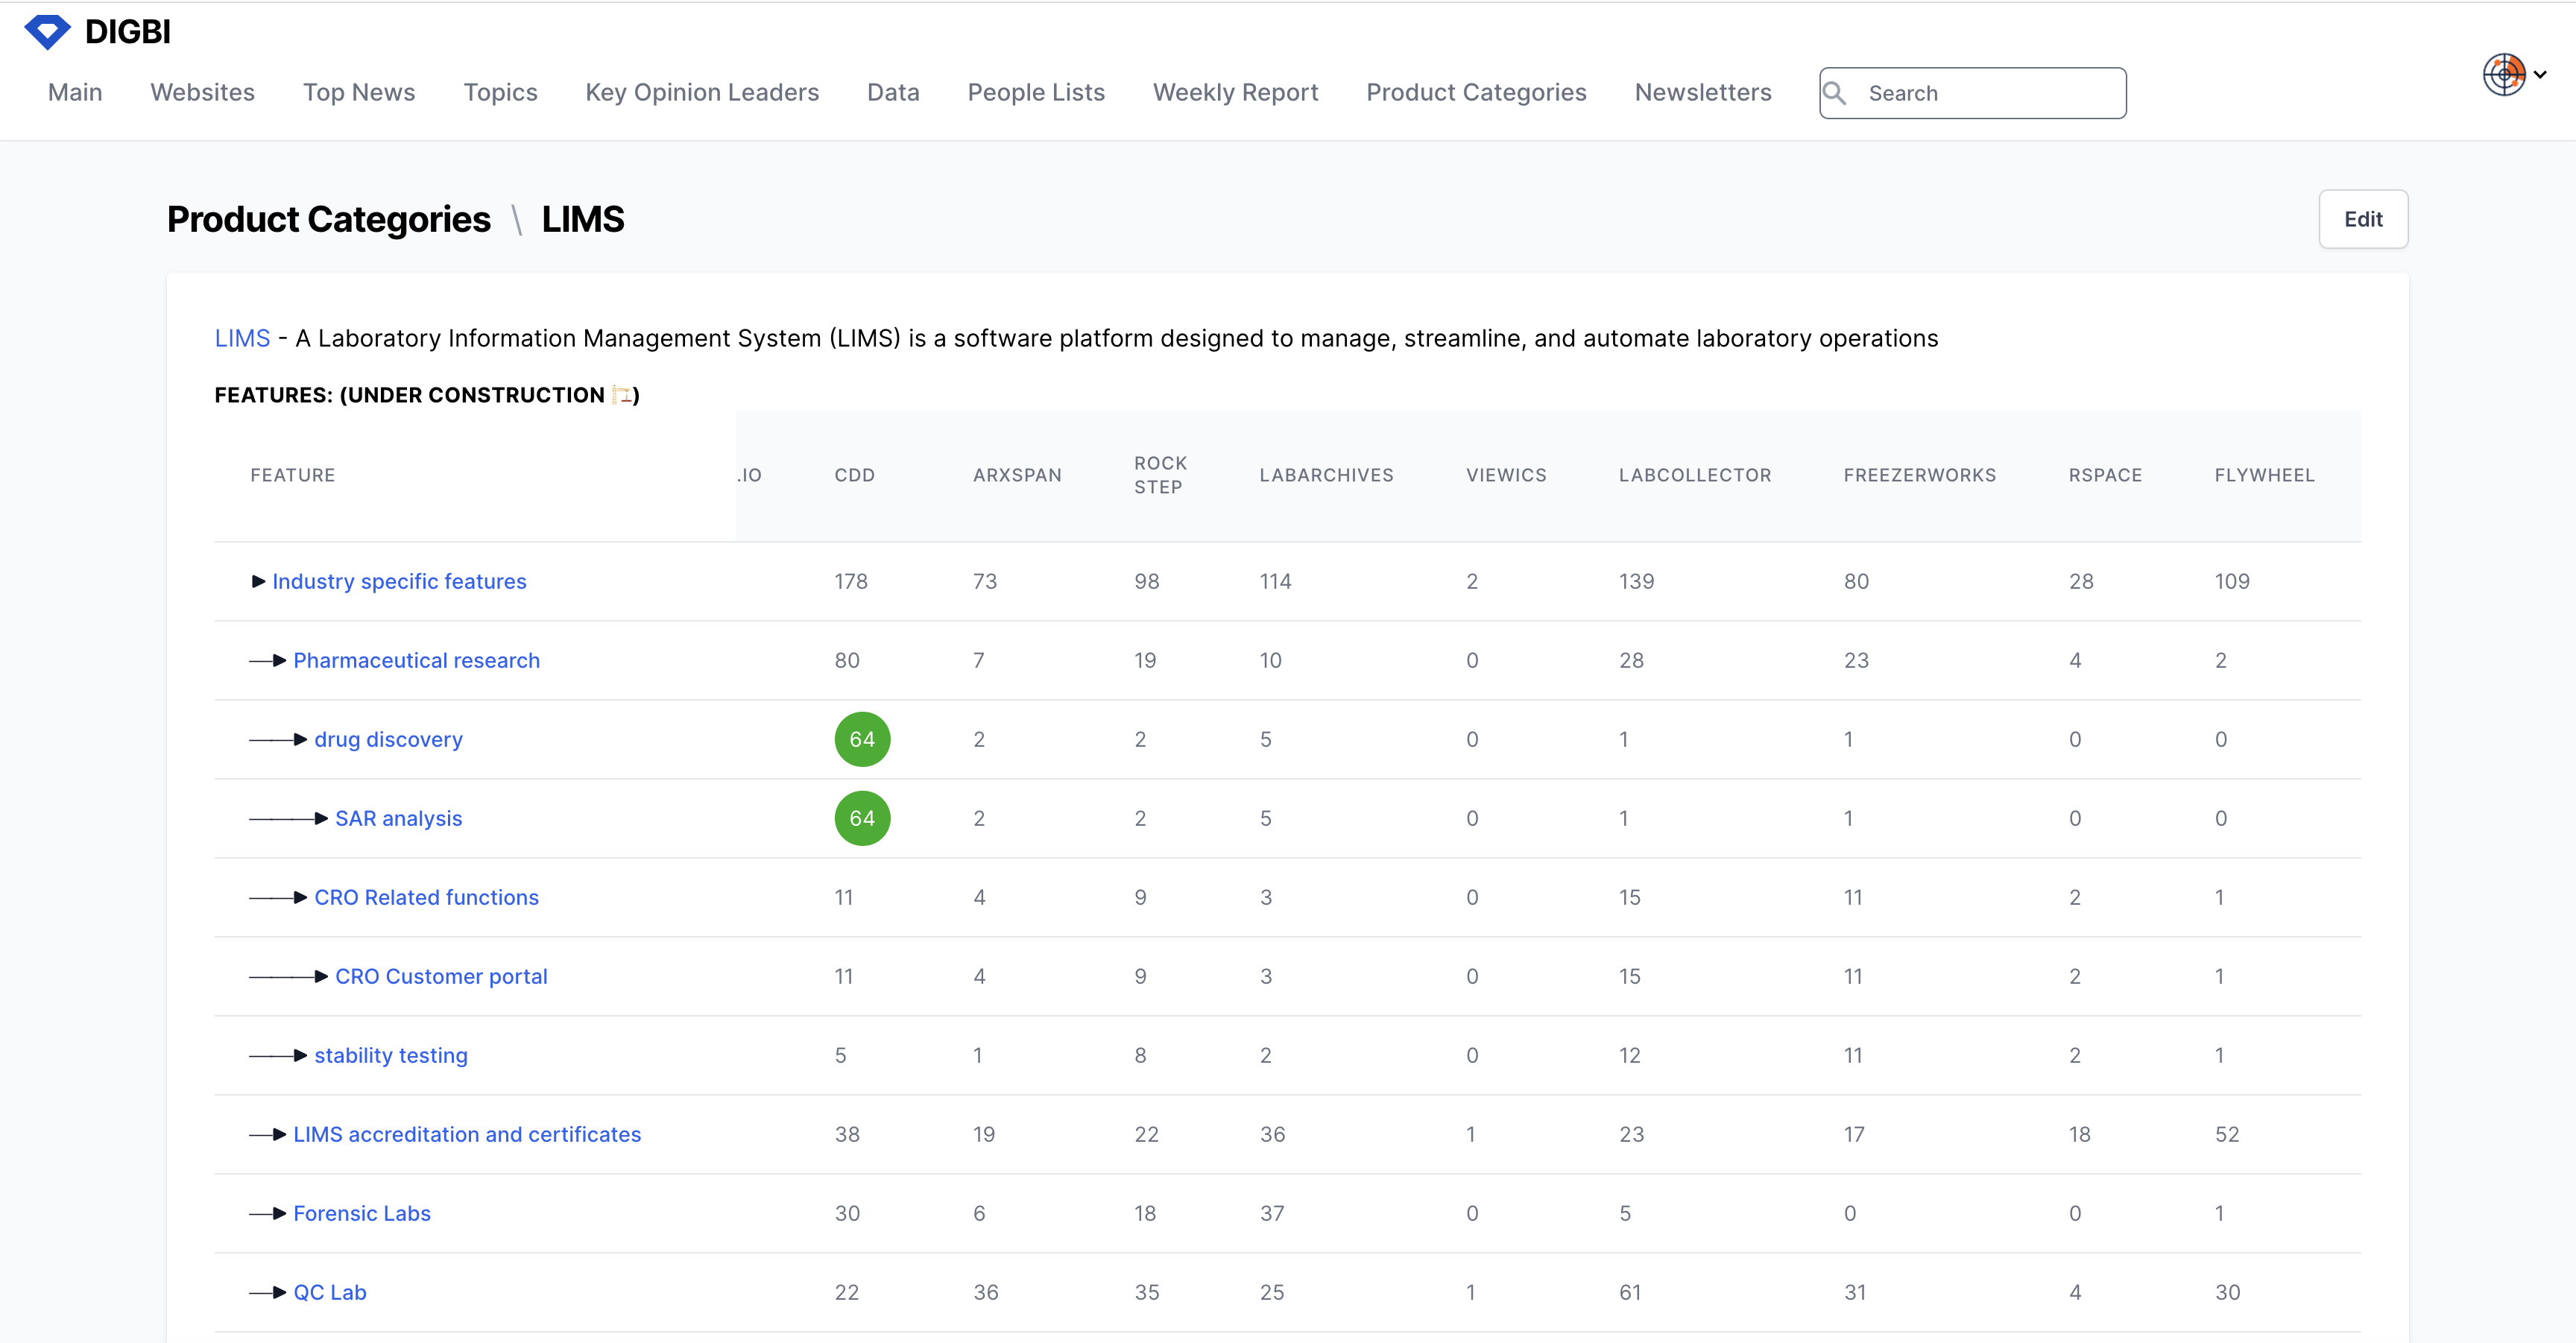Screen dimensions: 2576x1343
Task: Open Pharmaceutical research link
Action: (x=416, y=660)
